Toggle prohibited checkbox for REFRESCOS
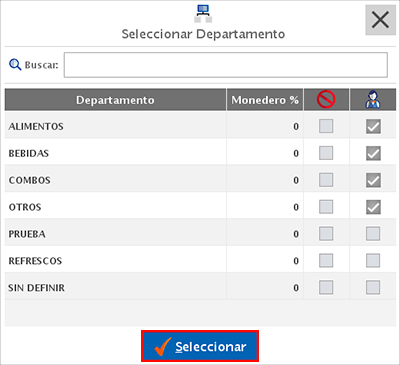 point(326,261)
